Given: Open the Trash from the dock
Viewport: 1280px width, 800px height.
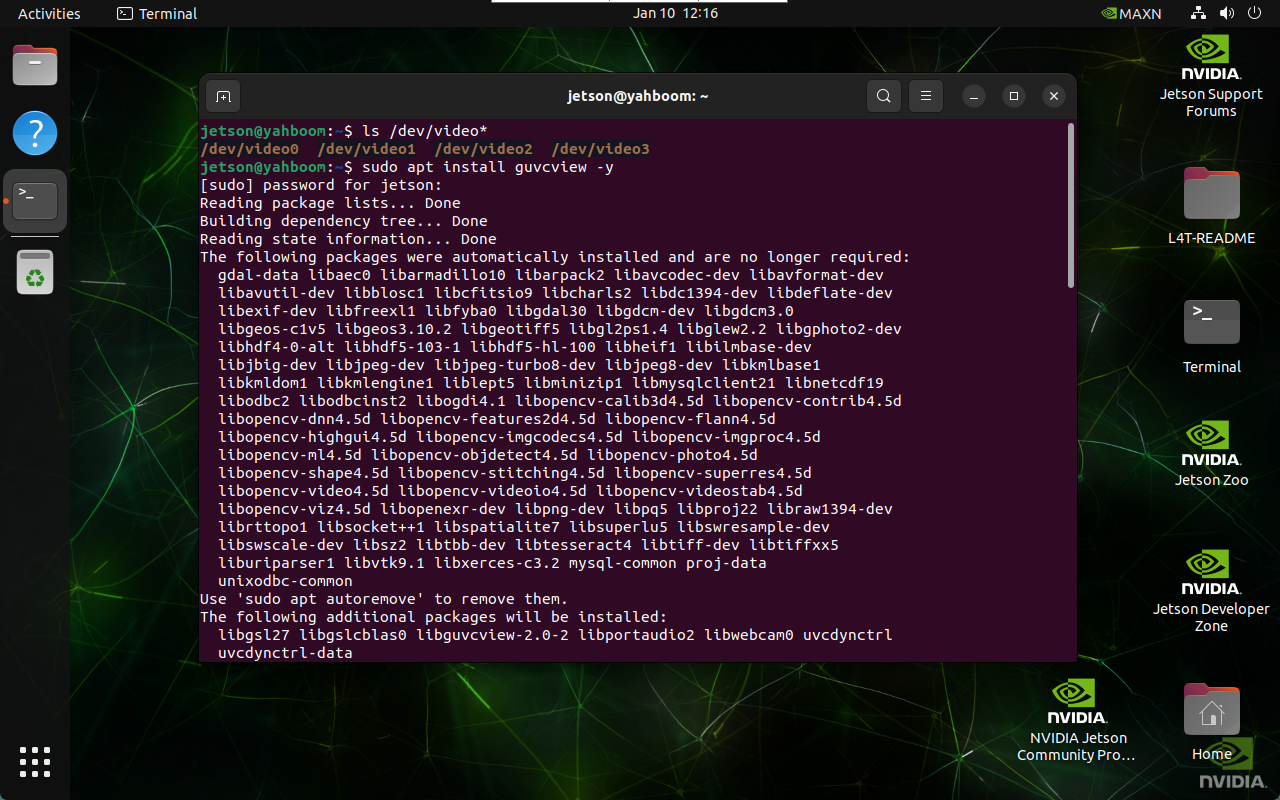Looking at the screenshot, I should [x=35, y=272].
